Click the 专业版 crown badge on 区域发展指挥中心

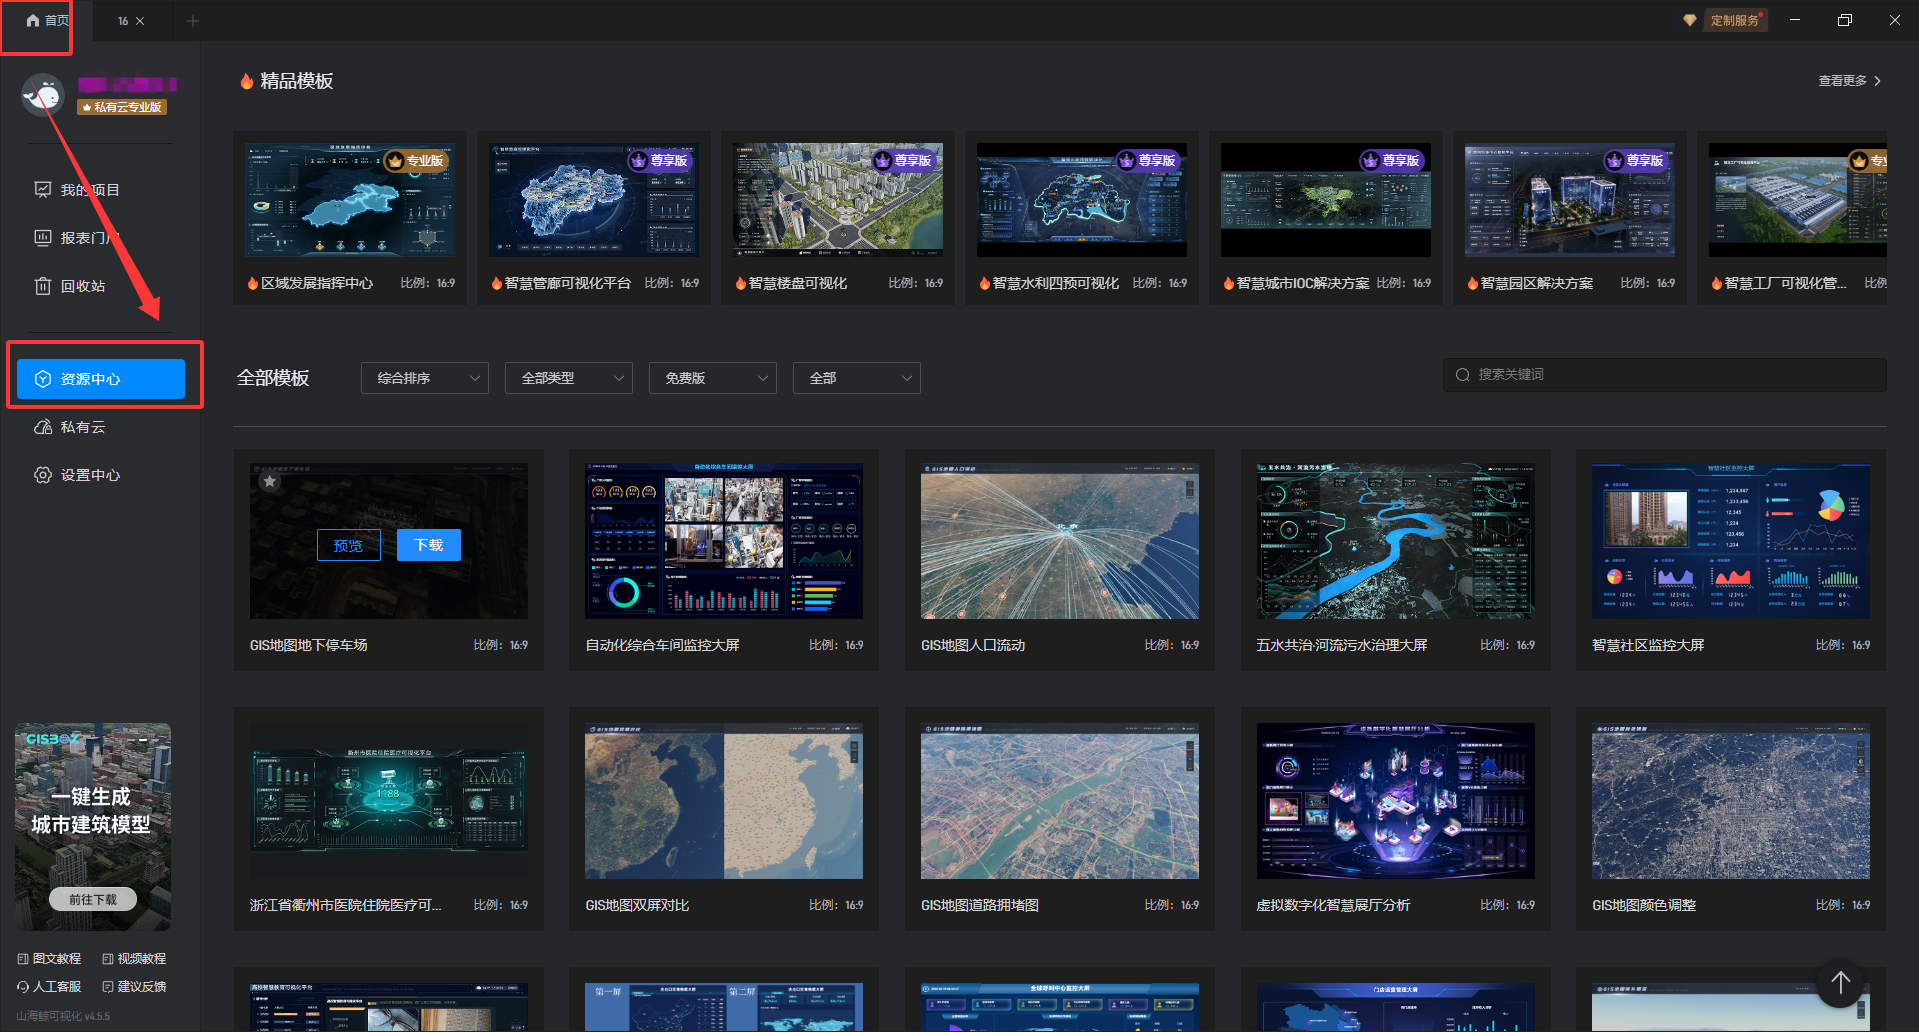pos(417,161)
